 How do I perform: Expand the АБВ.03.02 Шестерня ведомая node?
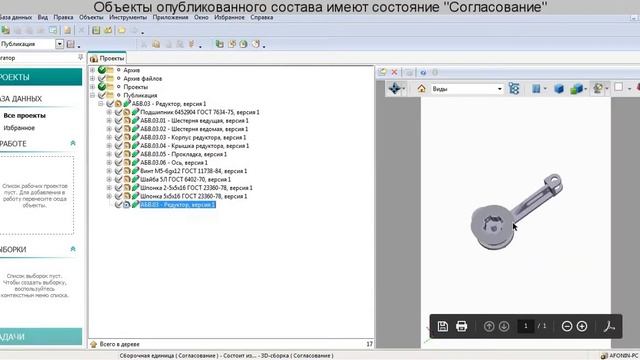tap(109, 129)
